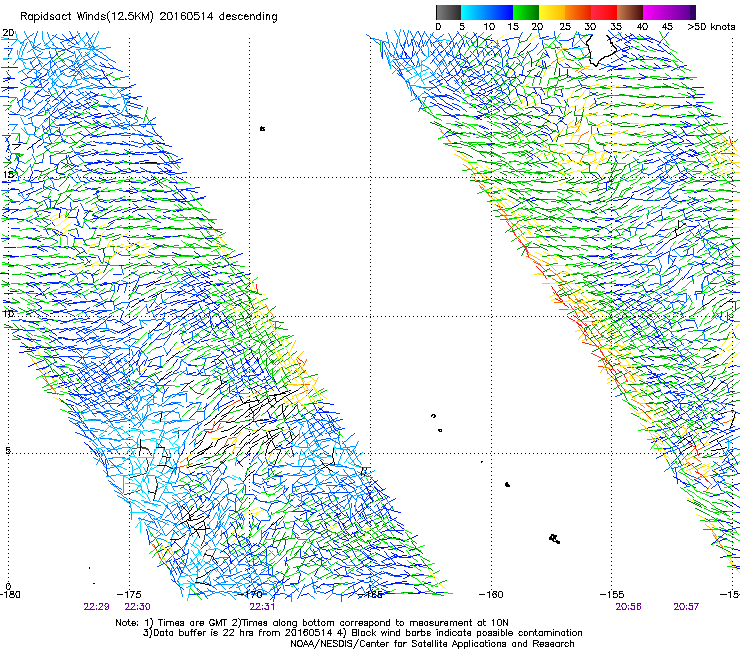Click the longitude '-160' axis label
This screenshot has height=650, width=740.
click(x=491, y=594)
